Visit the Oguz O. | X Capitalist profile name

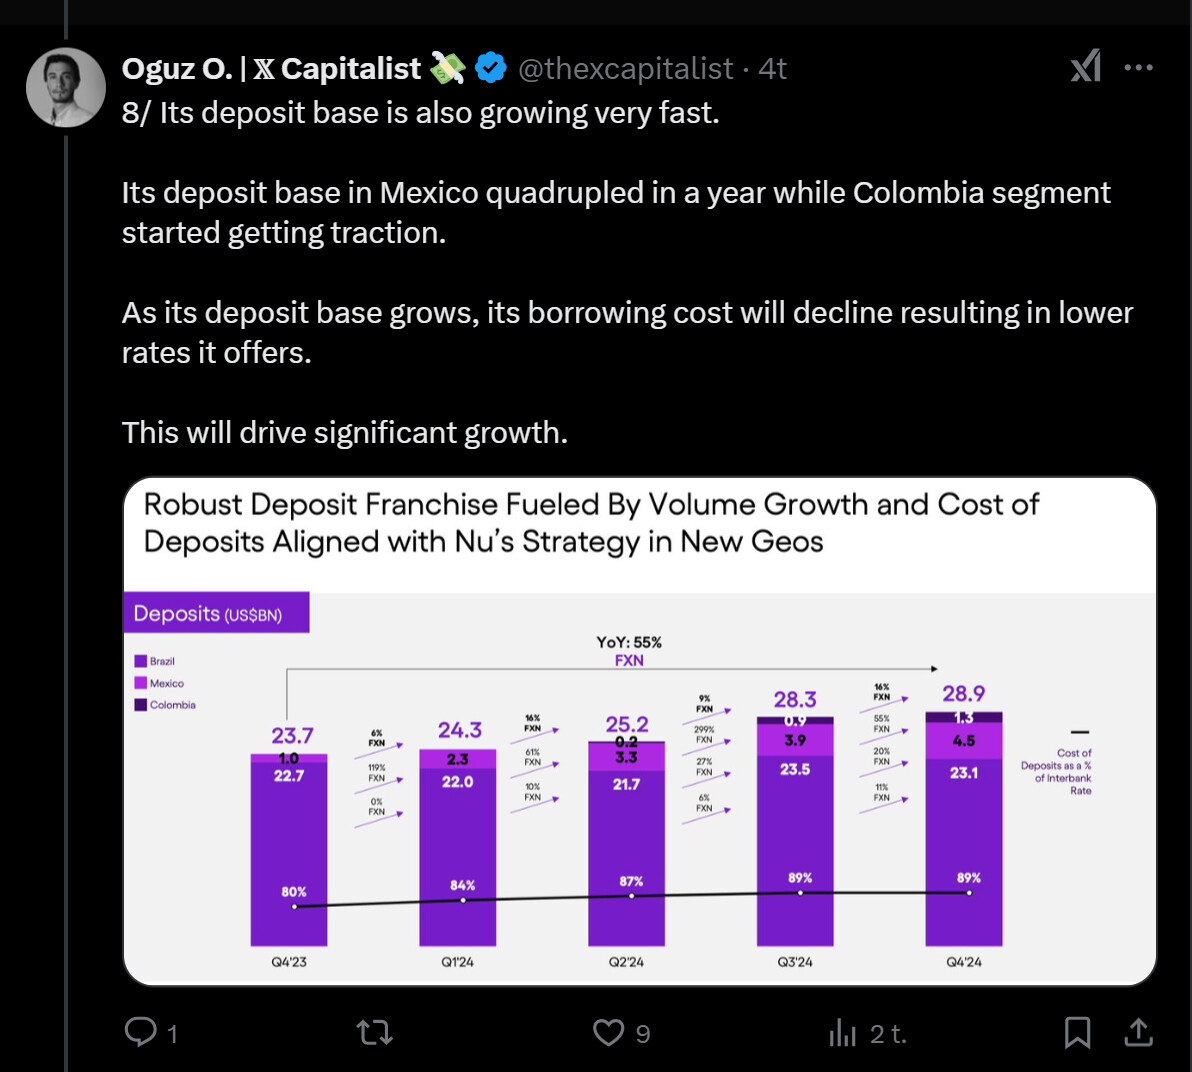pos(271,68)
